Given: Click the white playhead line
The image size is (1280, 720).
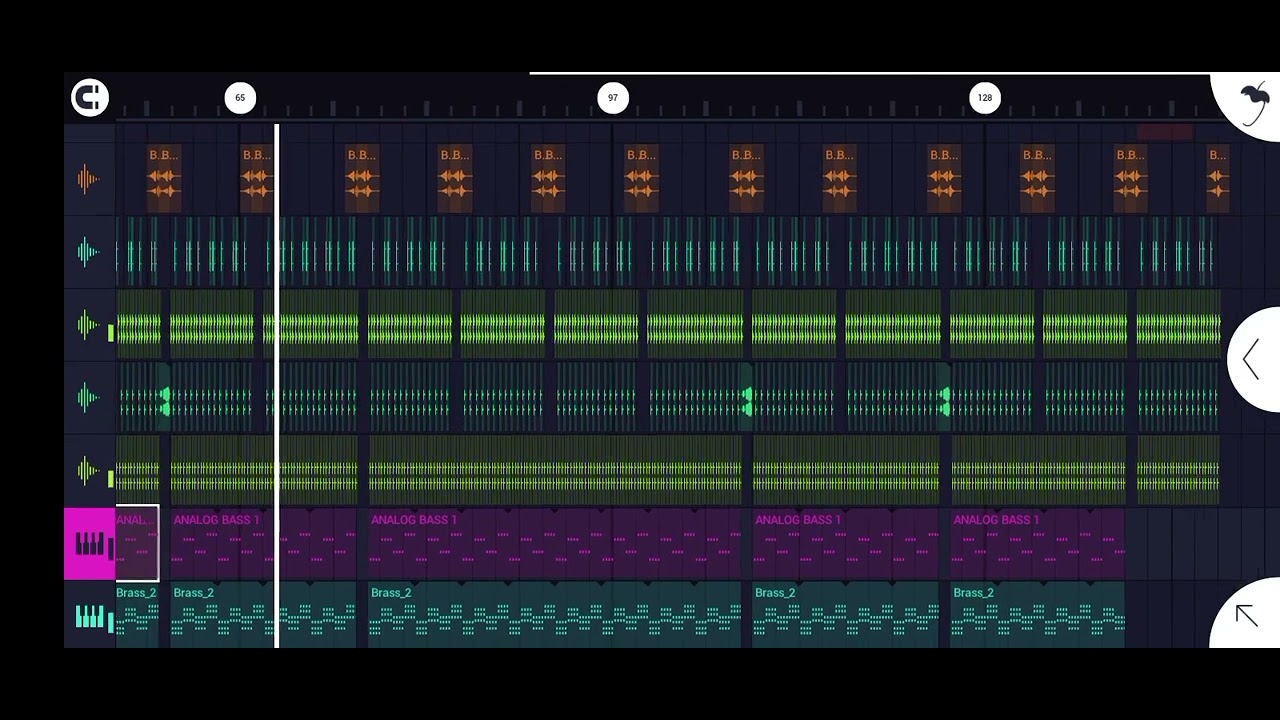Looking at the screenshot, I should [277, 385].
